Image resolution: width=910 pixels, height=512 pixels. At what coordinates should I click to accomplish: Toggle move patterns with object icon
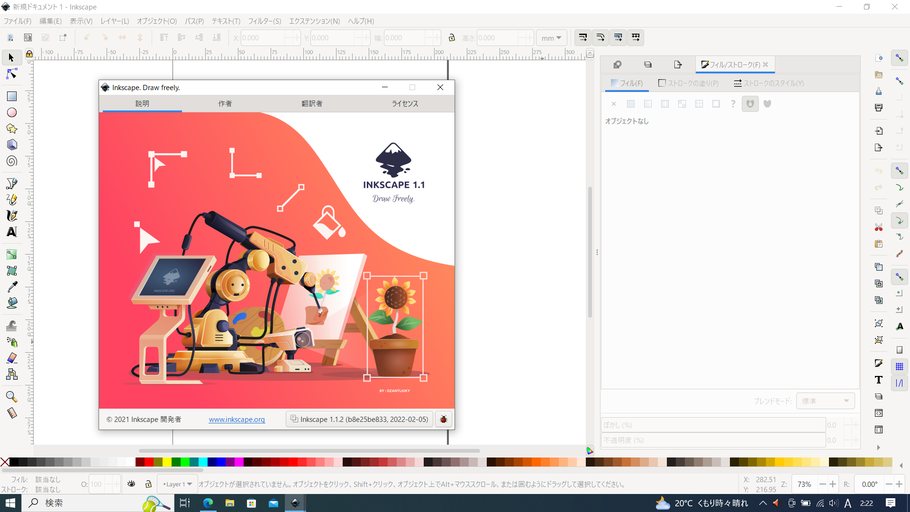point(636,38)
